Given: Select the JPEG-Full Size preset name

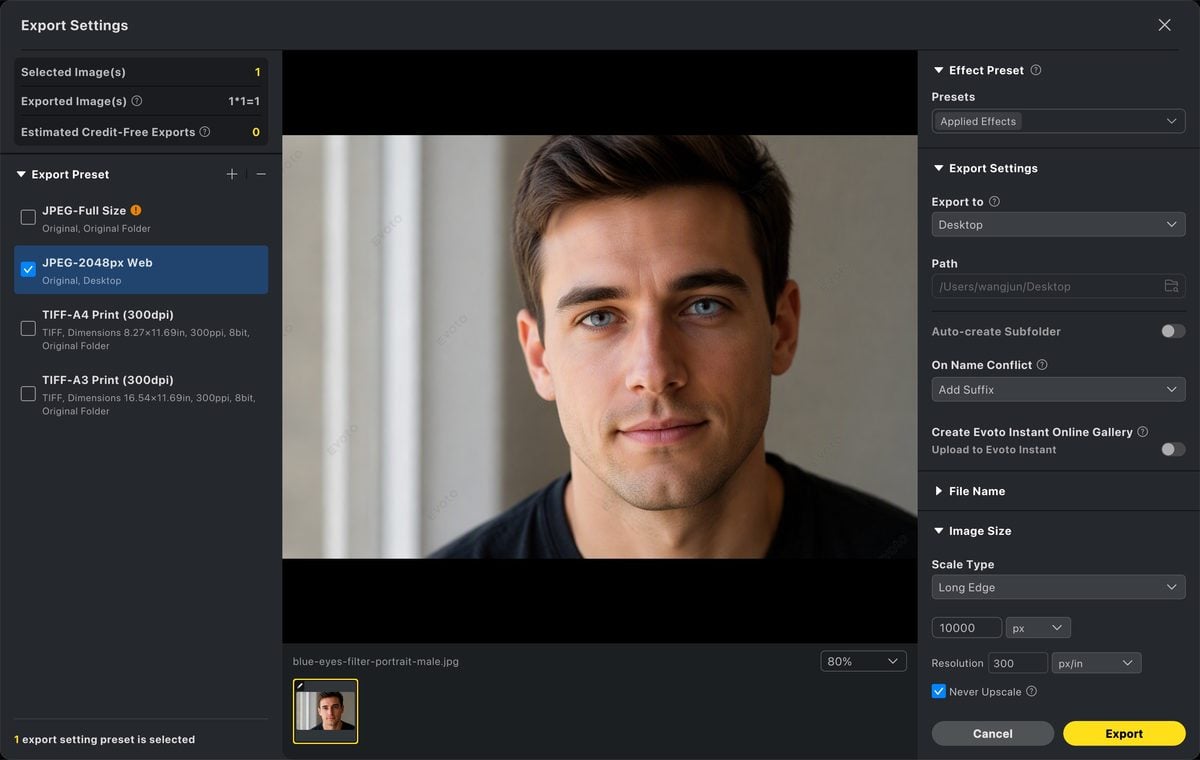Looking at the screenshot, I should 84,210.
